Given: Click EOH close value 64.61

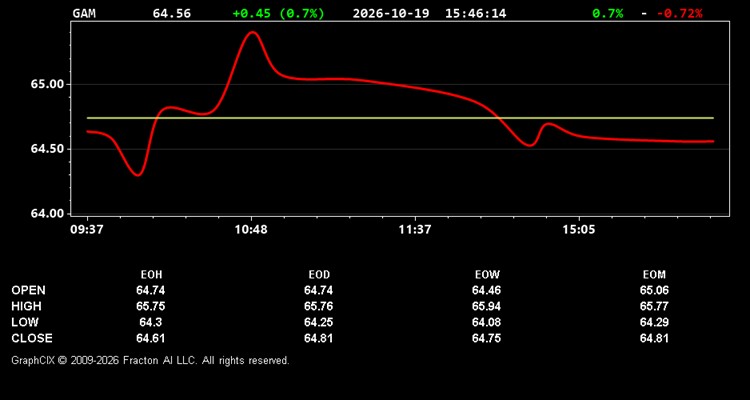Looking at the screenshot, I should [151, 338].
